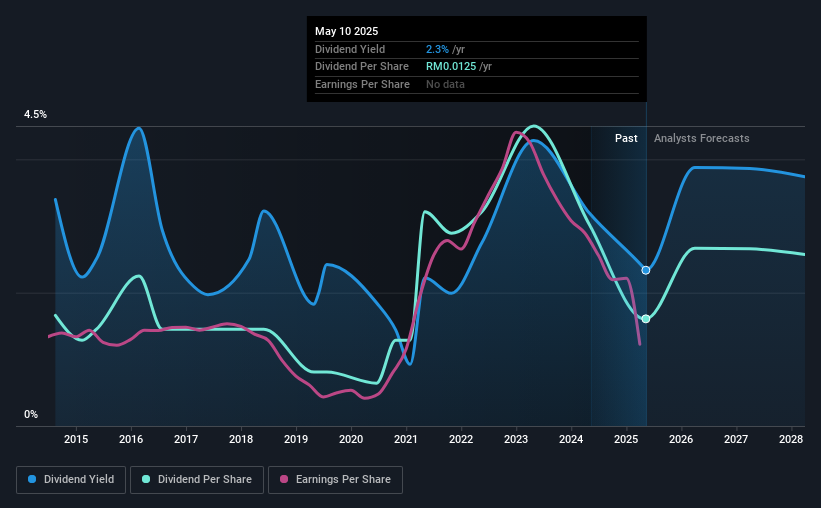The image size is (821, 508).
Task: Click the 4.5% y-axis label
Action: click(35, 114)
